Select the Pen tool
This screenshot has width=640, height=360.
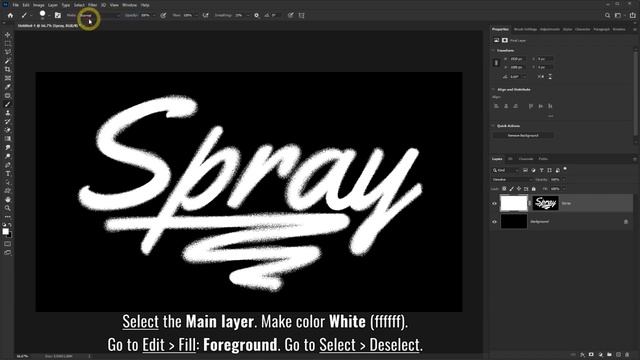pos(7,165)
